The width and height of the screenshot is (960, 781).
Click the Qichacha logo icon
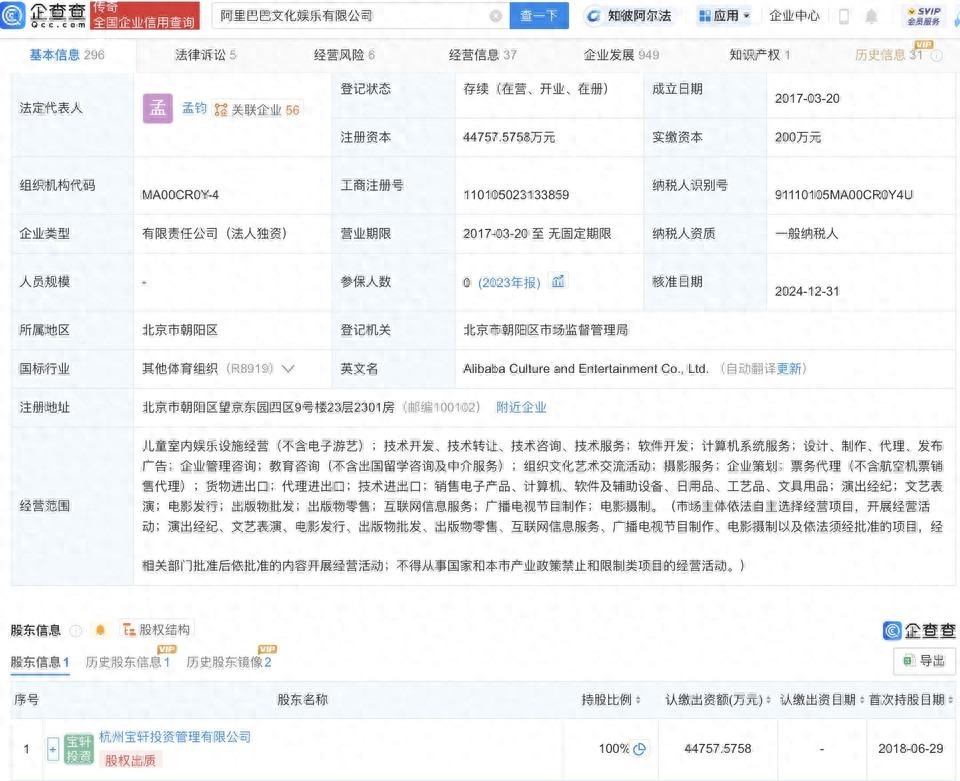coord(13,15)
